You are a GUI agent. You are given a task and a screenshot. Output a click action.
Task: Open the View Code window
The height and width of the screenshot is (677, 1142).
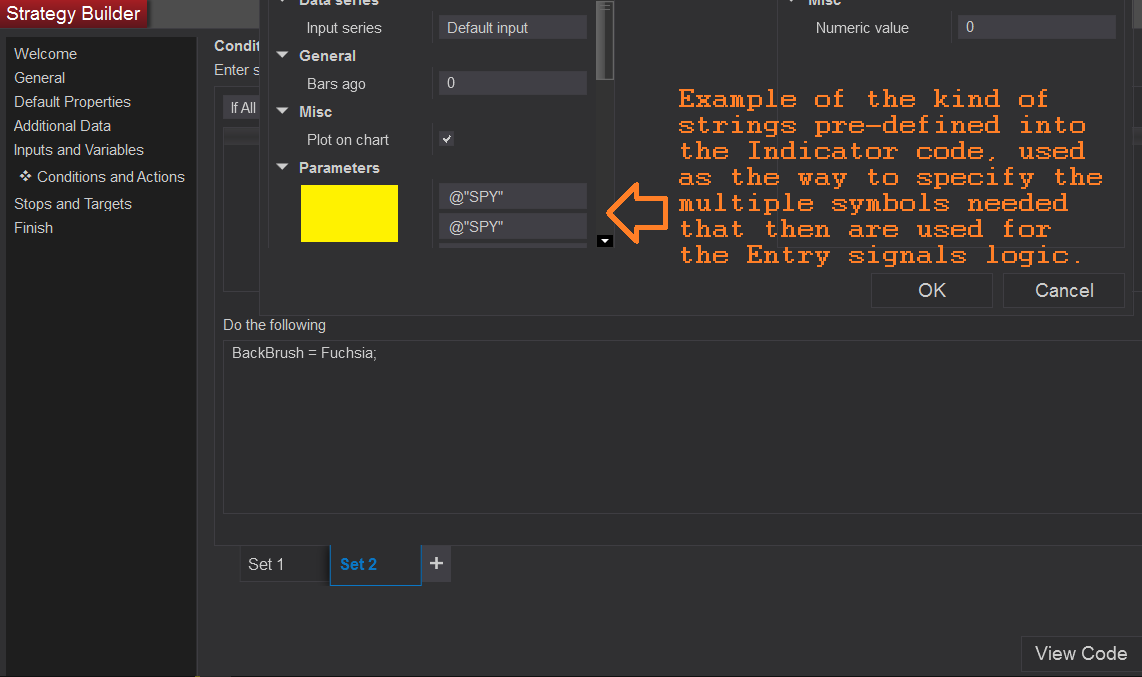click(1080, 653)
